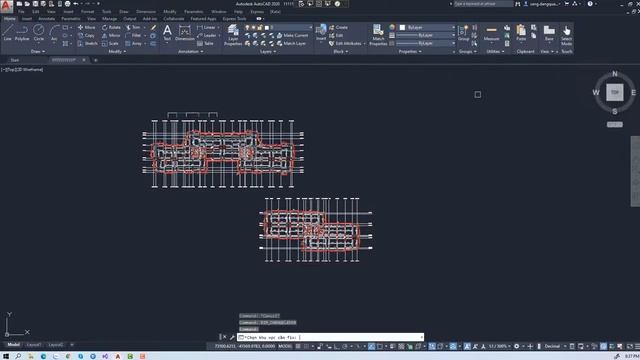This screenshot has width=640, height=360.
Task: Click the object color swatch in Properties panel
Action: point(402,27)
